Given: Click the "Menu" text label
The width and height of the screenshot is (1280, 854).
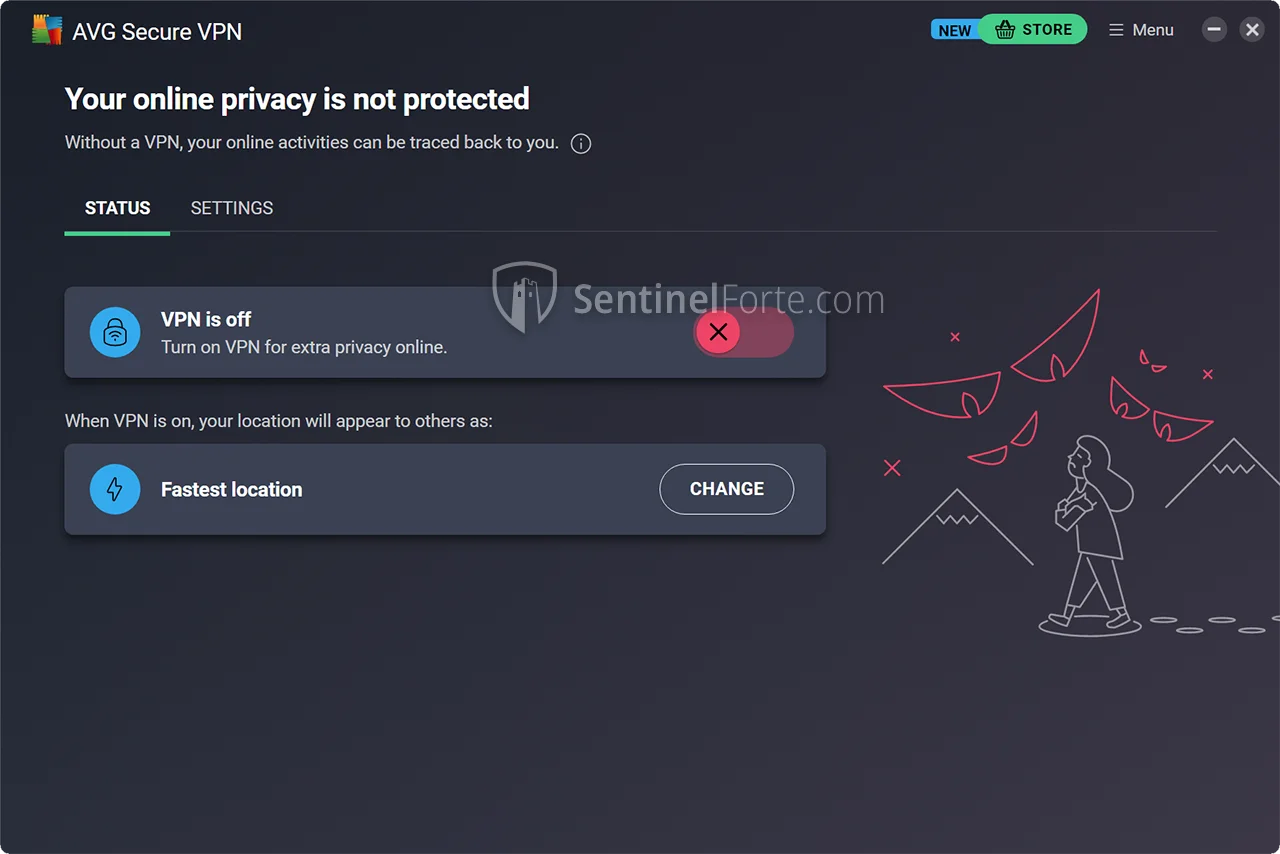Looking at the screenshot, I should pyautogui.click(x=1152, y=30).
